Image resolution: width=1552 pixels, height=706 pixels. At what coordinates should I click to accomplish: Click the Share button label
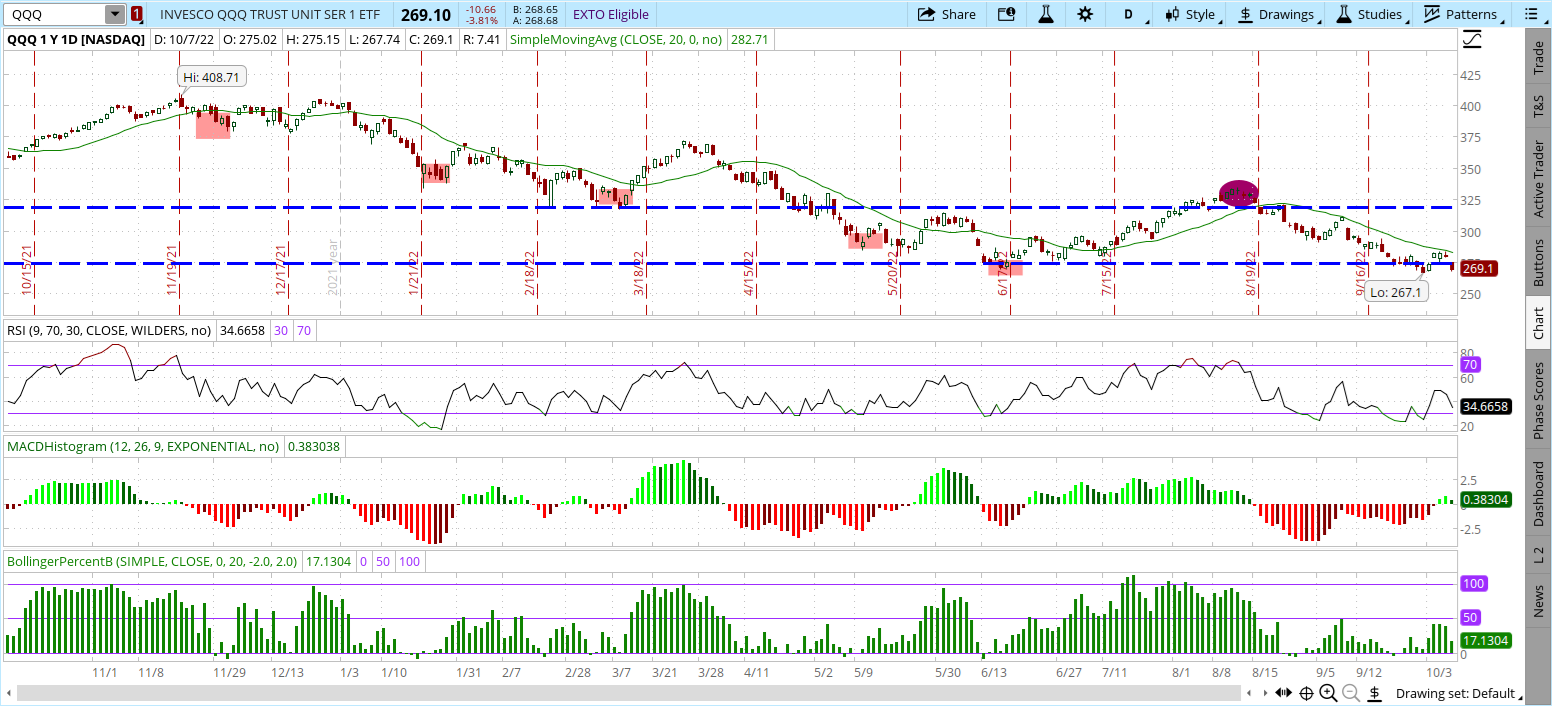point(958,14)
